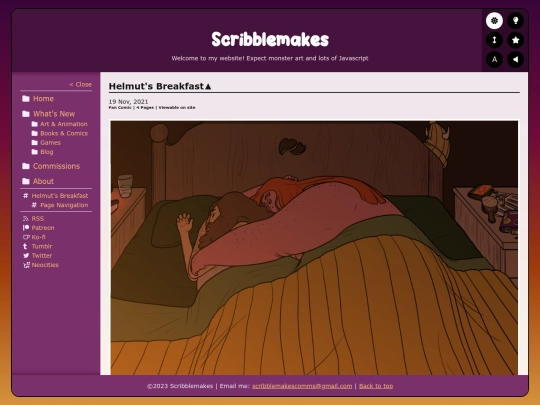Toggle the lightbulb theme button
Image resolution: width=540 pixels, height=405 pixels.
pyautogui.click(x=515, y=21)
